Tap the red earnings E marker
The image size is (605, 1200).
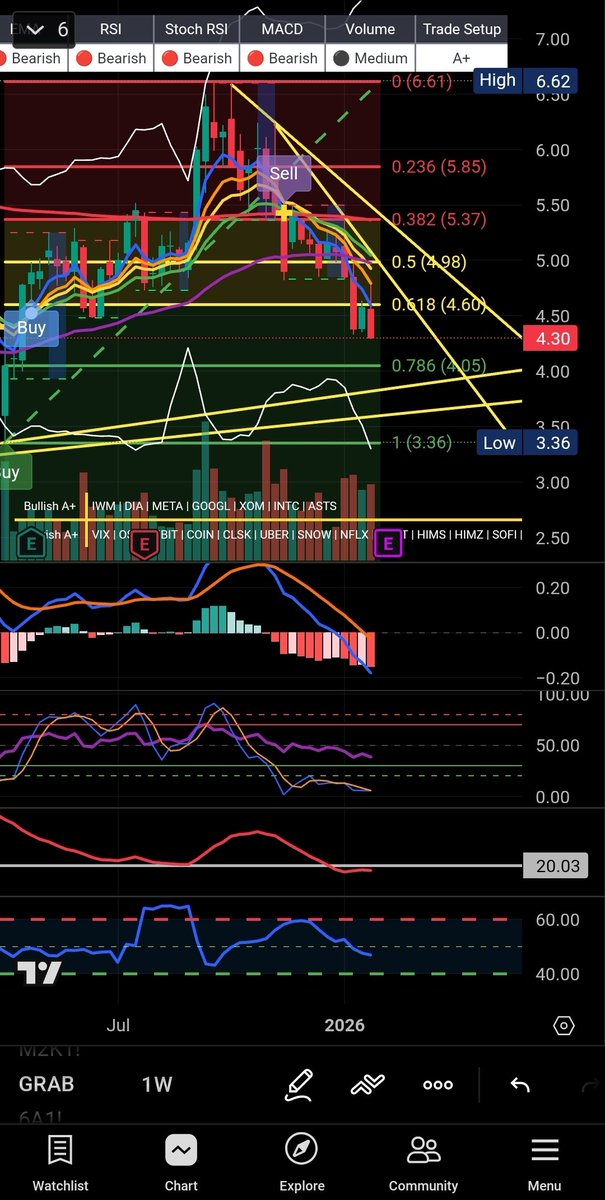point(146,544)
